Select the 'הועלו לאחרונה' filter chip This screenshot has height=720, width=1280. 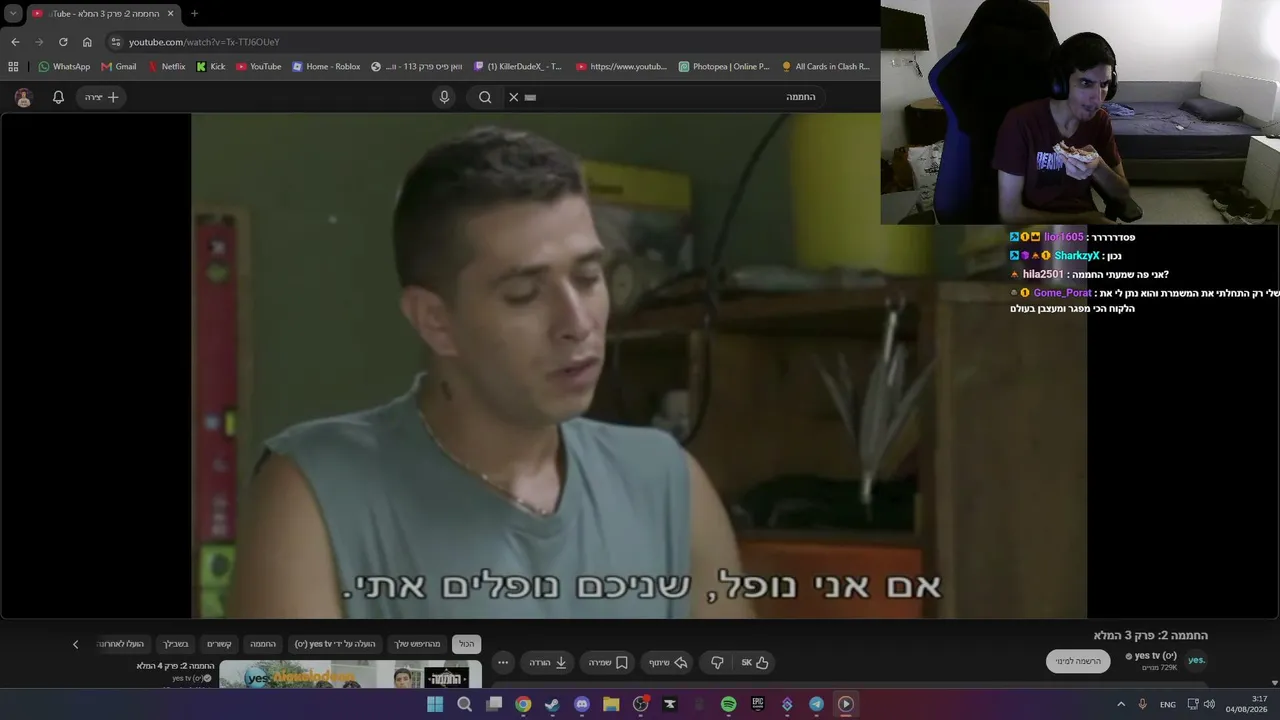coord(121,644)
